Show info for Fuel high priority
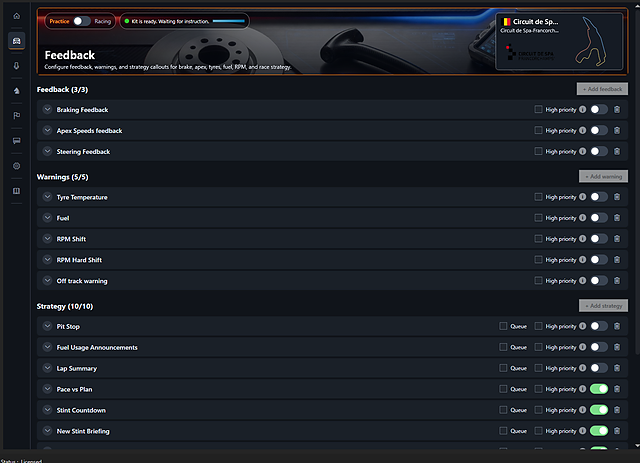Image resolution: width=640 pixels, height=463 pixels. tap(582, 218)
